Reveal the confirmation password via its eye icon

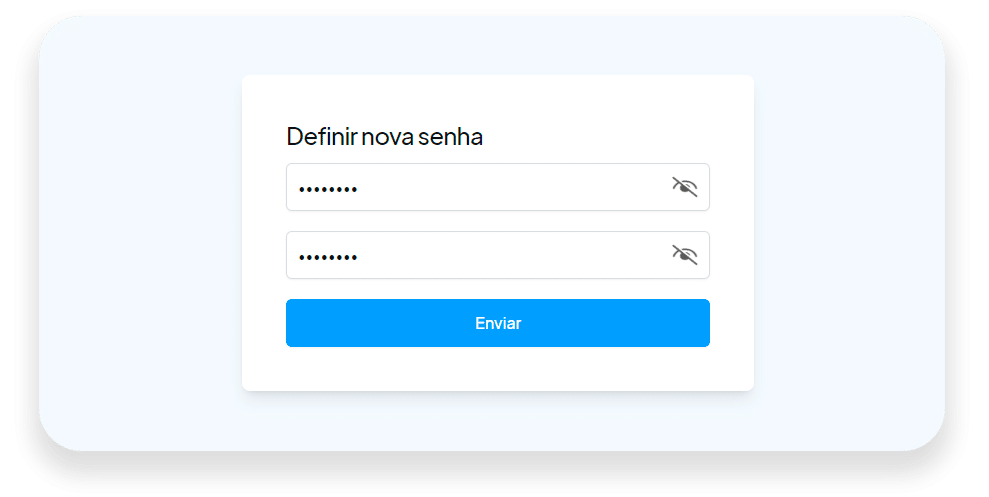(684, 255)
